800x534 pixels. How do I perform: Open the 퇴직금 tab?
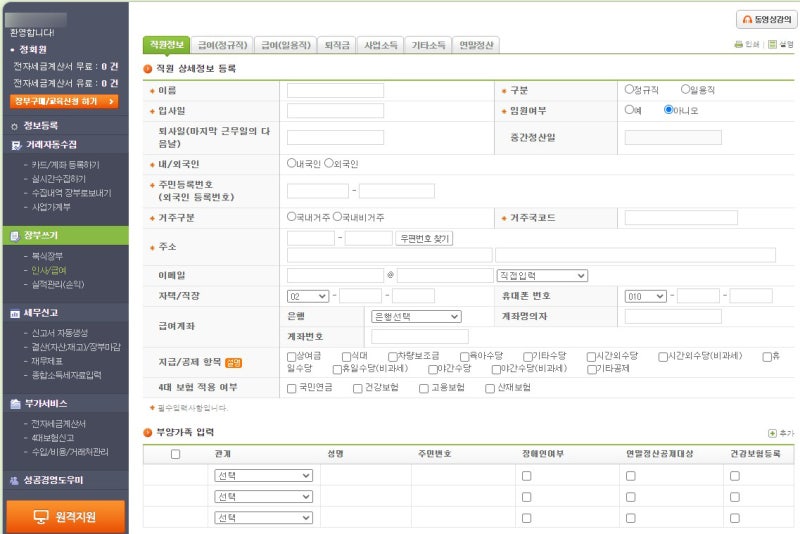(337, 45)
